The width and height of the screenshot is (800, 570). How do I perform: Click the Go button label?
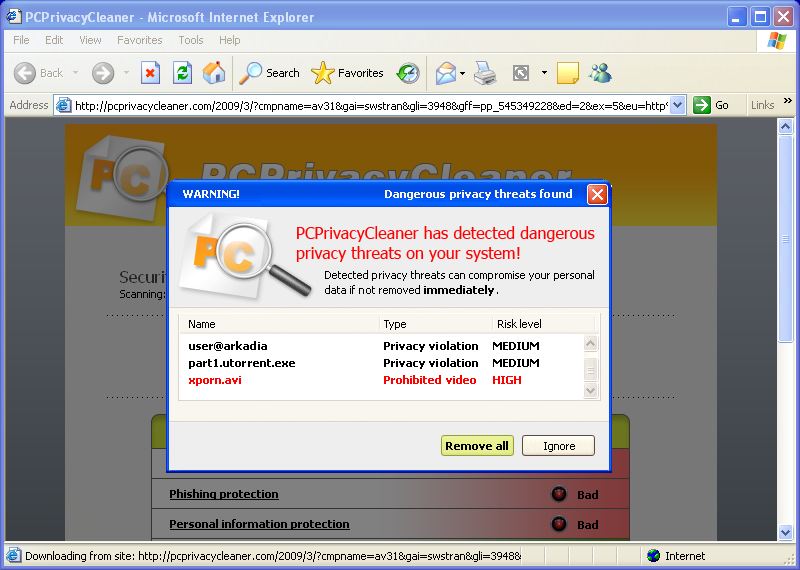point(721,105)
